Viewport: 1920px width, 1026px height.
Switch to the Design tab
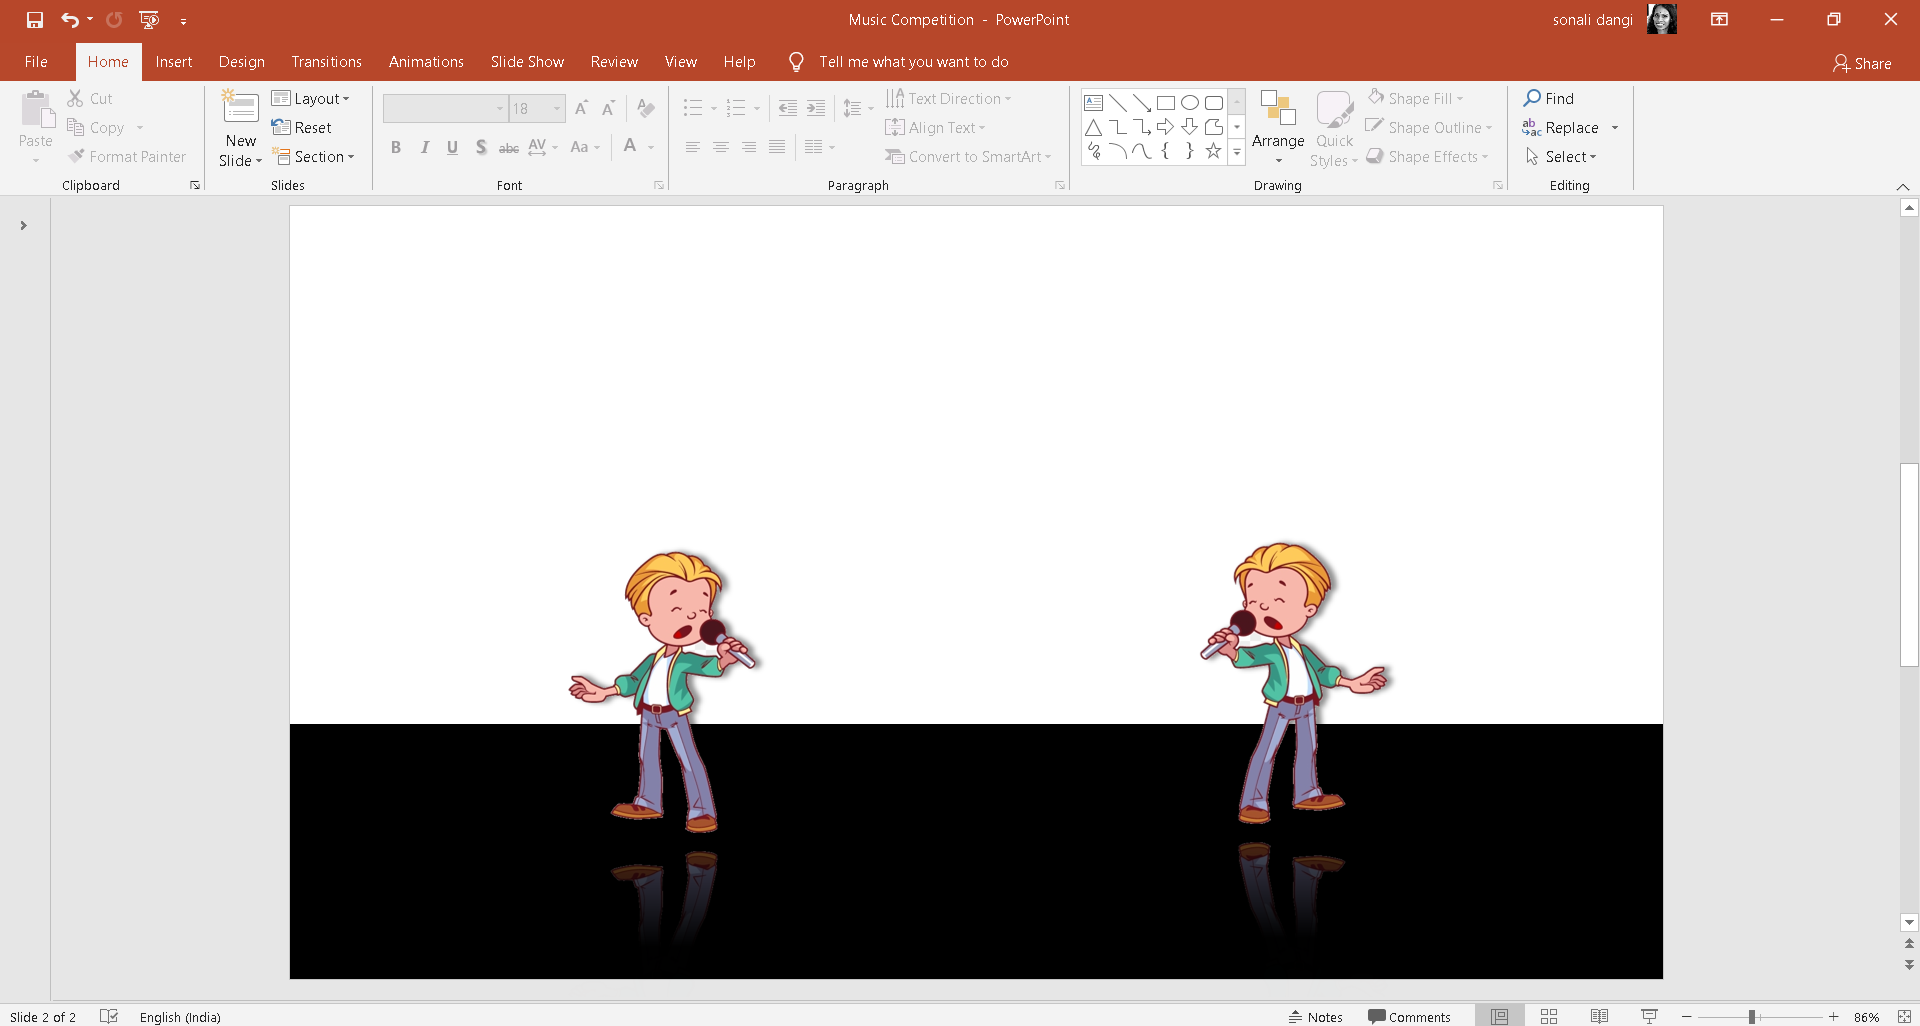coord(242,62)
